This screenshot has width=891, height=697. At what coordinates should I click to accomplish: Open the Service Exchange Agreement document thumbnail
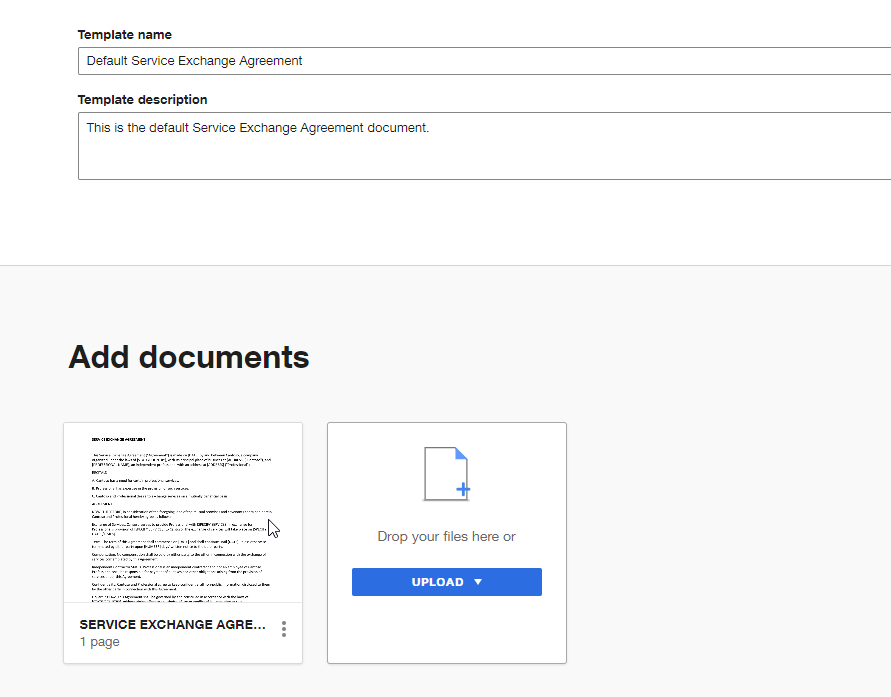click(183, 513)
